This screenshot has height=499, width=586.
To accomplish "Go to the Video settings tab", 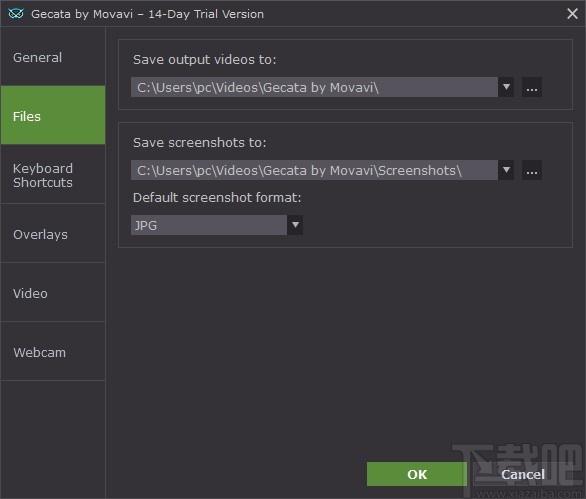I will (x=53, y=293).
